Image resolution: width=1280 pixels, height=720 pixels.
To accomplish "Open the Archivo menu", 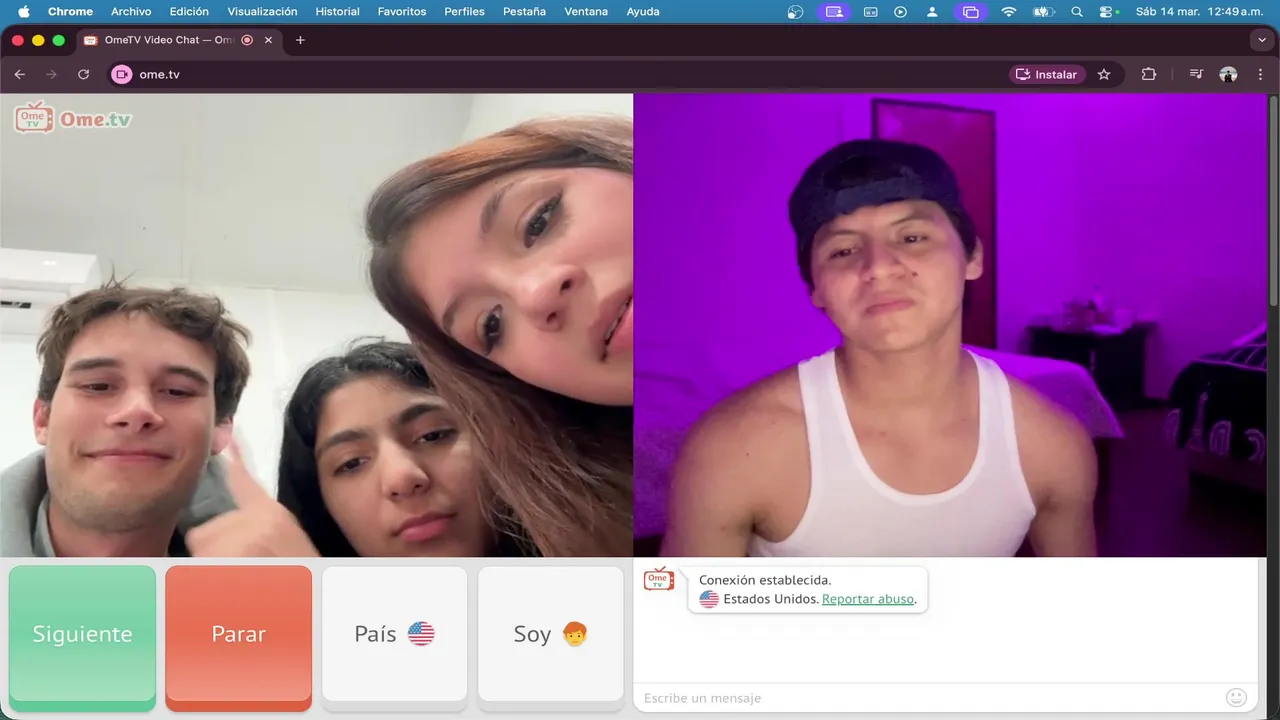I will coord(131,12).
